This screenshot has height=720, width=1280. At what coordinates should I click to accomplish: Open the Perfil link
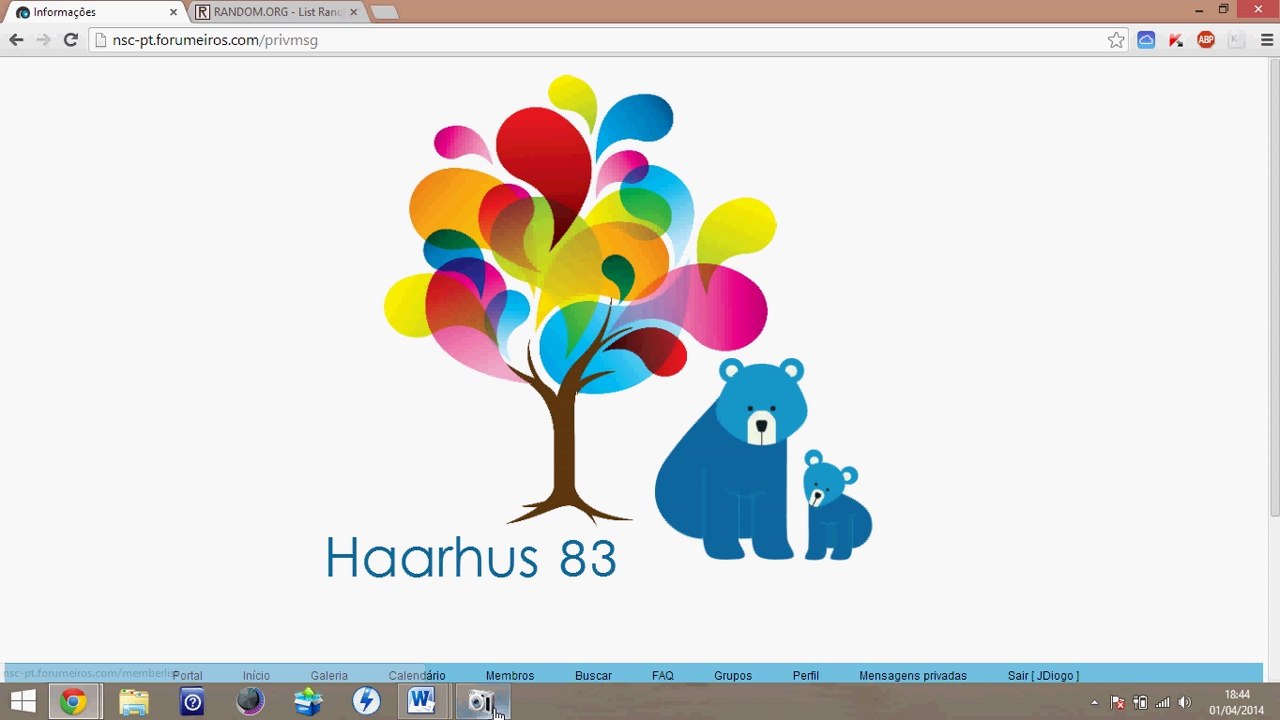point(806,676)
